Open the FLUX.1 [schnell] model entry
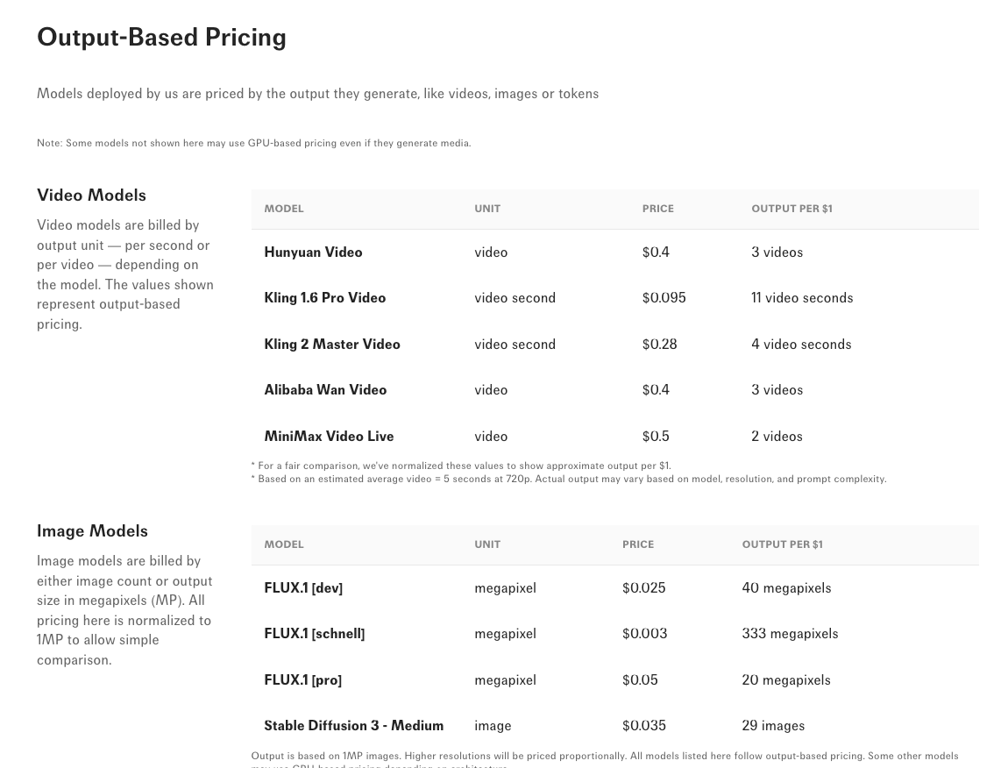The image size is (1008, 768). tap(314, 634)
